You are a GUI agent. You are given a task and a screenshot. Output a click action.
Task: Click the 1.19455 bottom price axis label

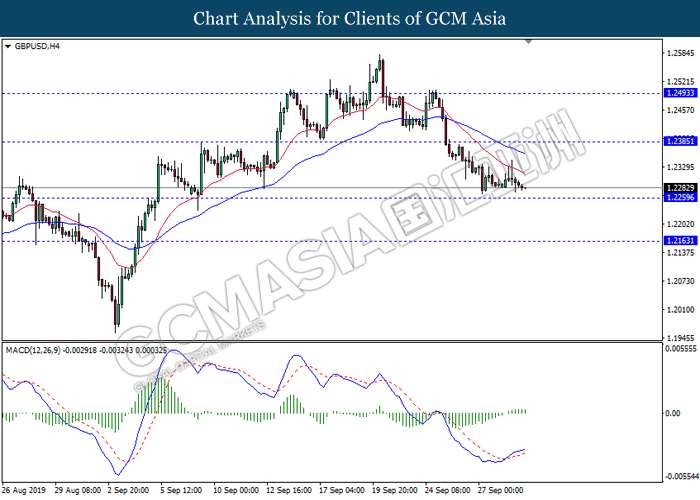pos(680,338)
